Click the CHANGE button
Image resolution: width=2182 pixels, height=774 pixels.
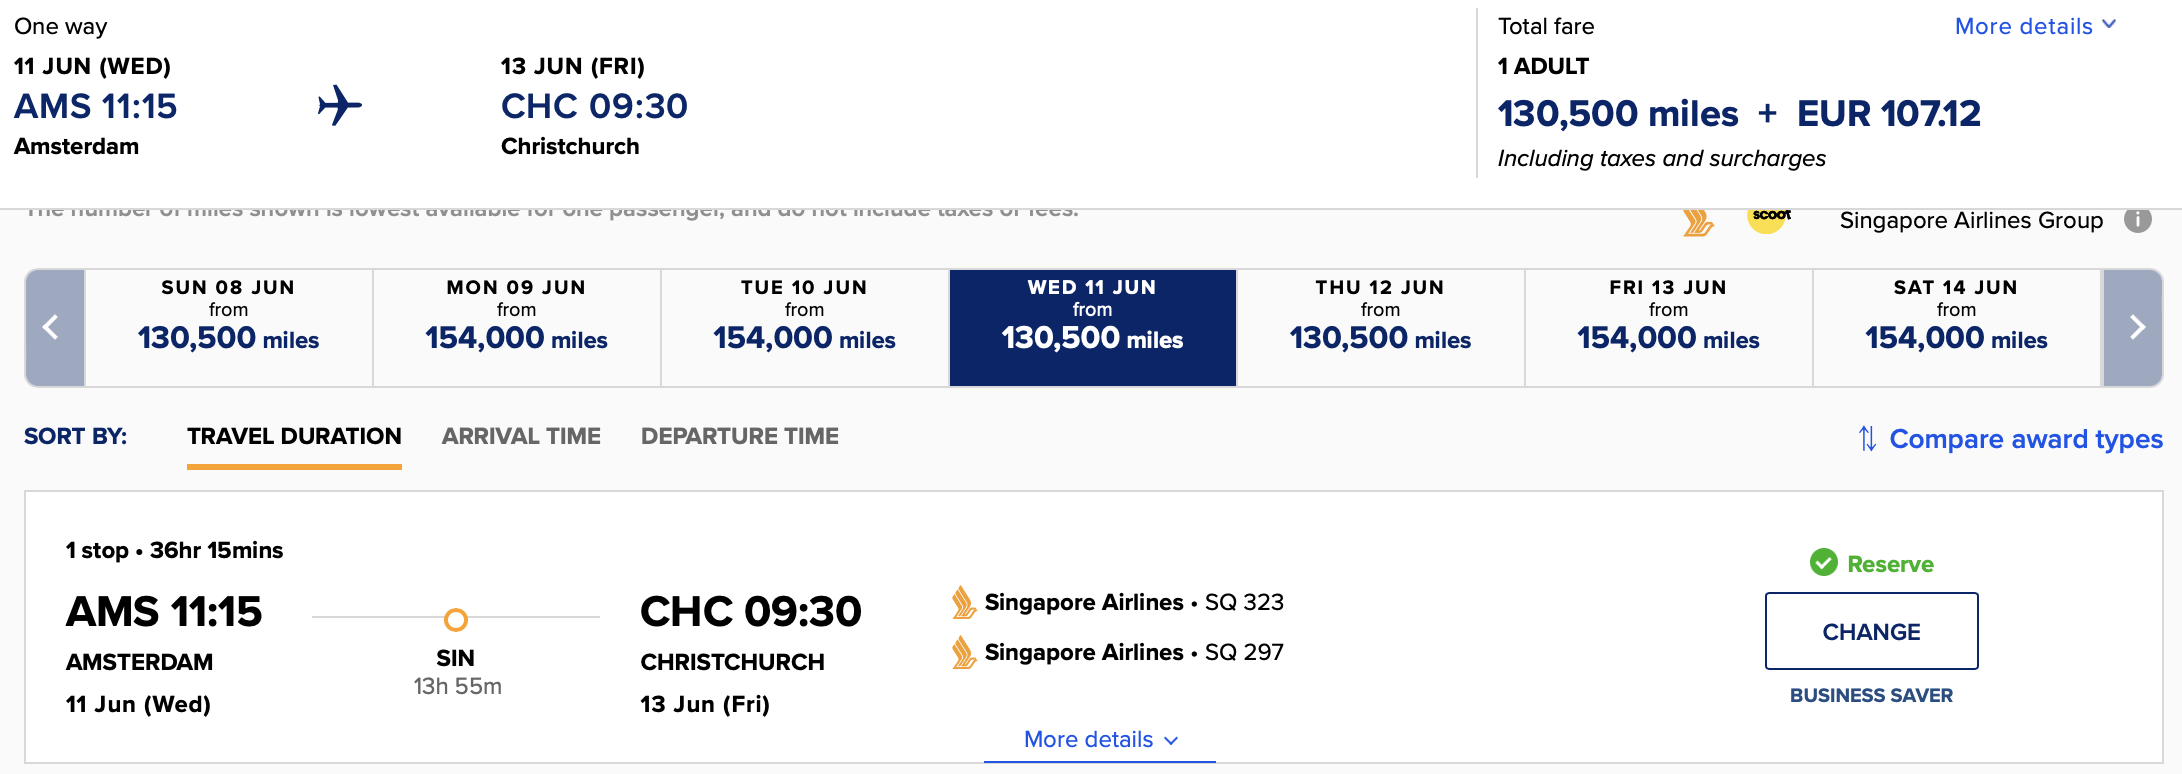pos(1872,631)
